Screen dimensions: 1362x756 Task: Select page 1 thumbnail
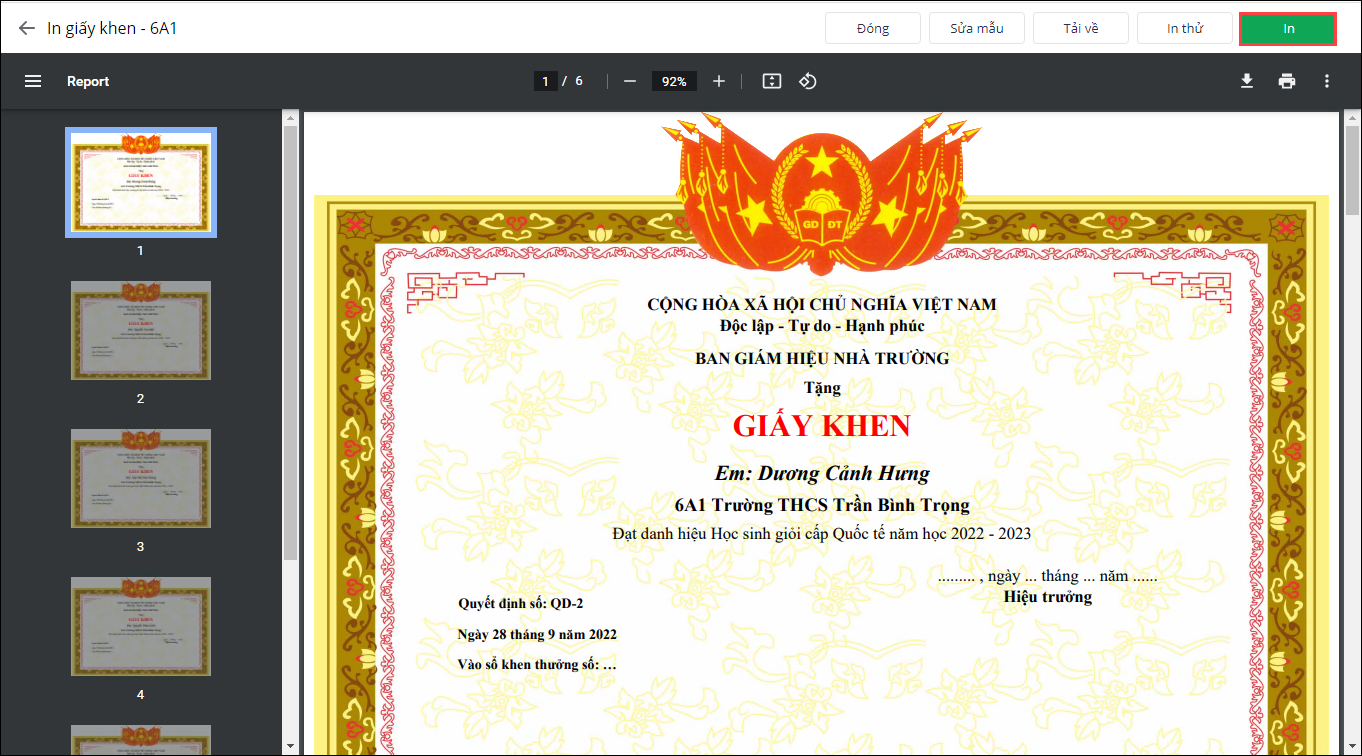[141, 182]
